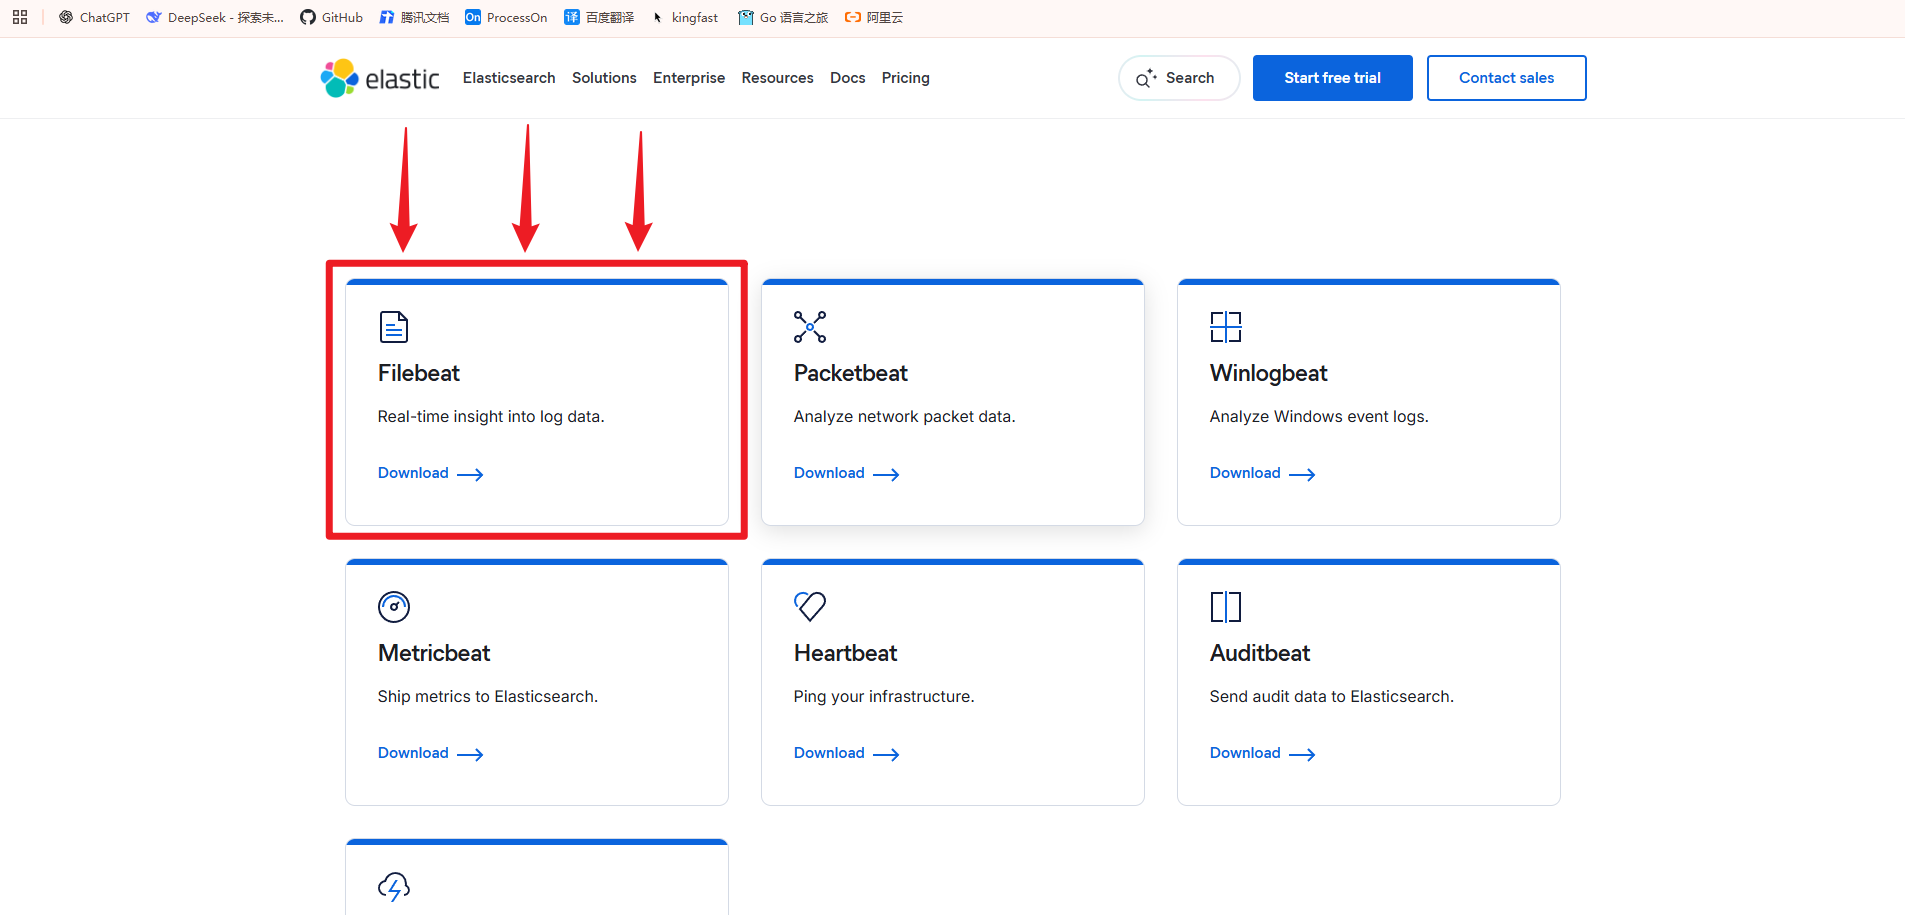The height and width of the screenshot is (915, 1905).
Task: Open the kingfast bookmark
Action: tap(684, 17)
